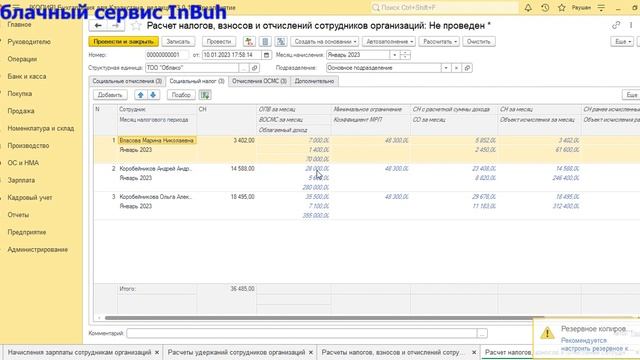This screenshot has width=640, height=360.
Task: Open the Администрирование section in the sidebar
Action: (x=38, y=249)
